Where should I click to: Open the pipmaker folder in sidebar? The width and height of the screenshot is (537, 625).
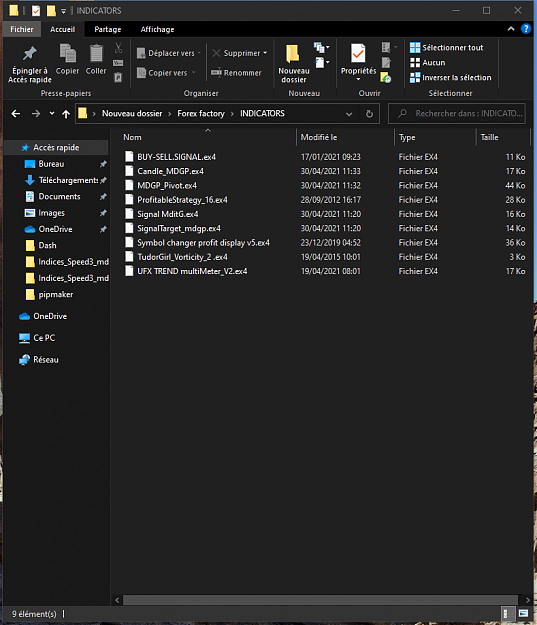point(56,295)
